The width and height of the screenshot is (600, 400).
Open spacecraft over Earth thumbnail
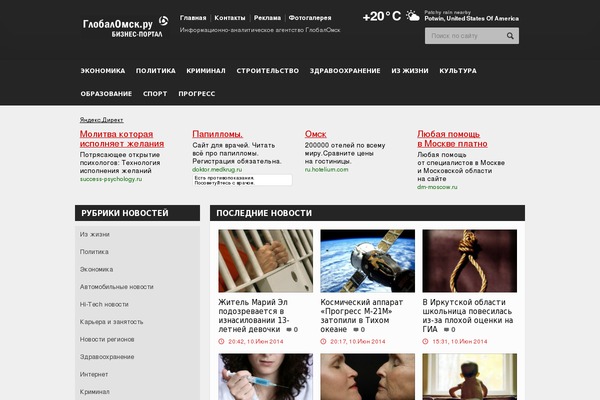click(367, 261)
